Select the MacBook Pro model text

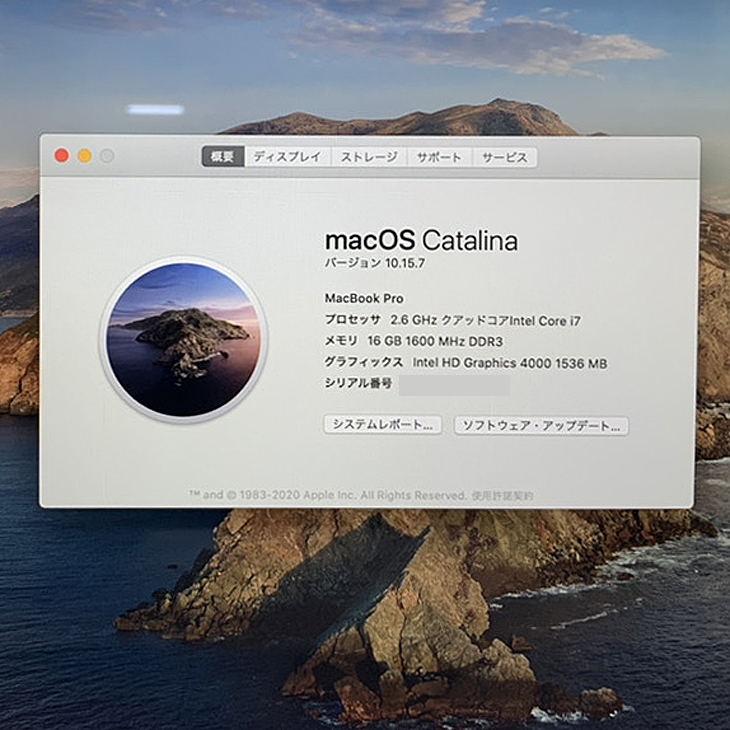click(364, 298)
